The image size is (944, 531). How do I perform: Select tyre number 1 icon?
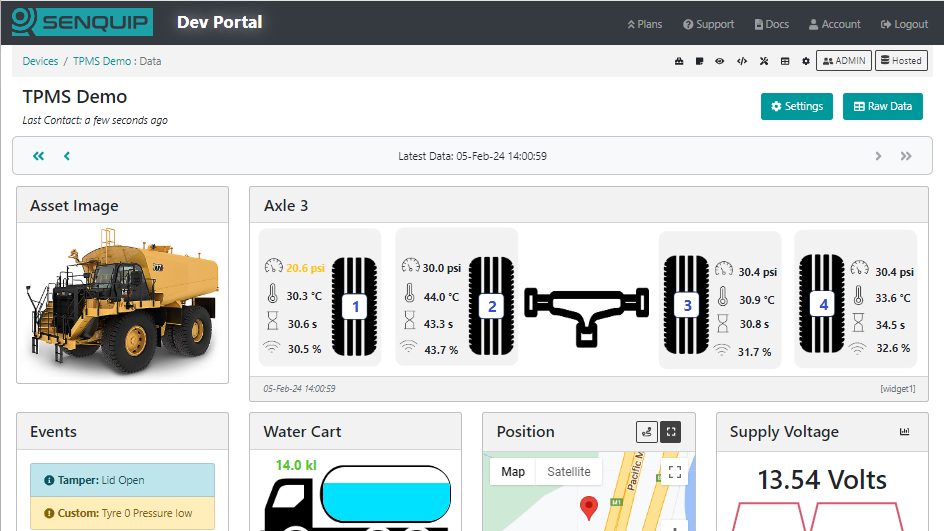tap(355, 306)
